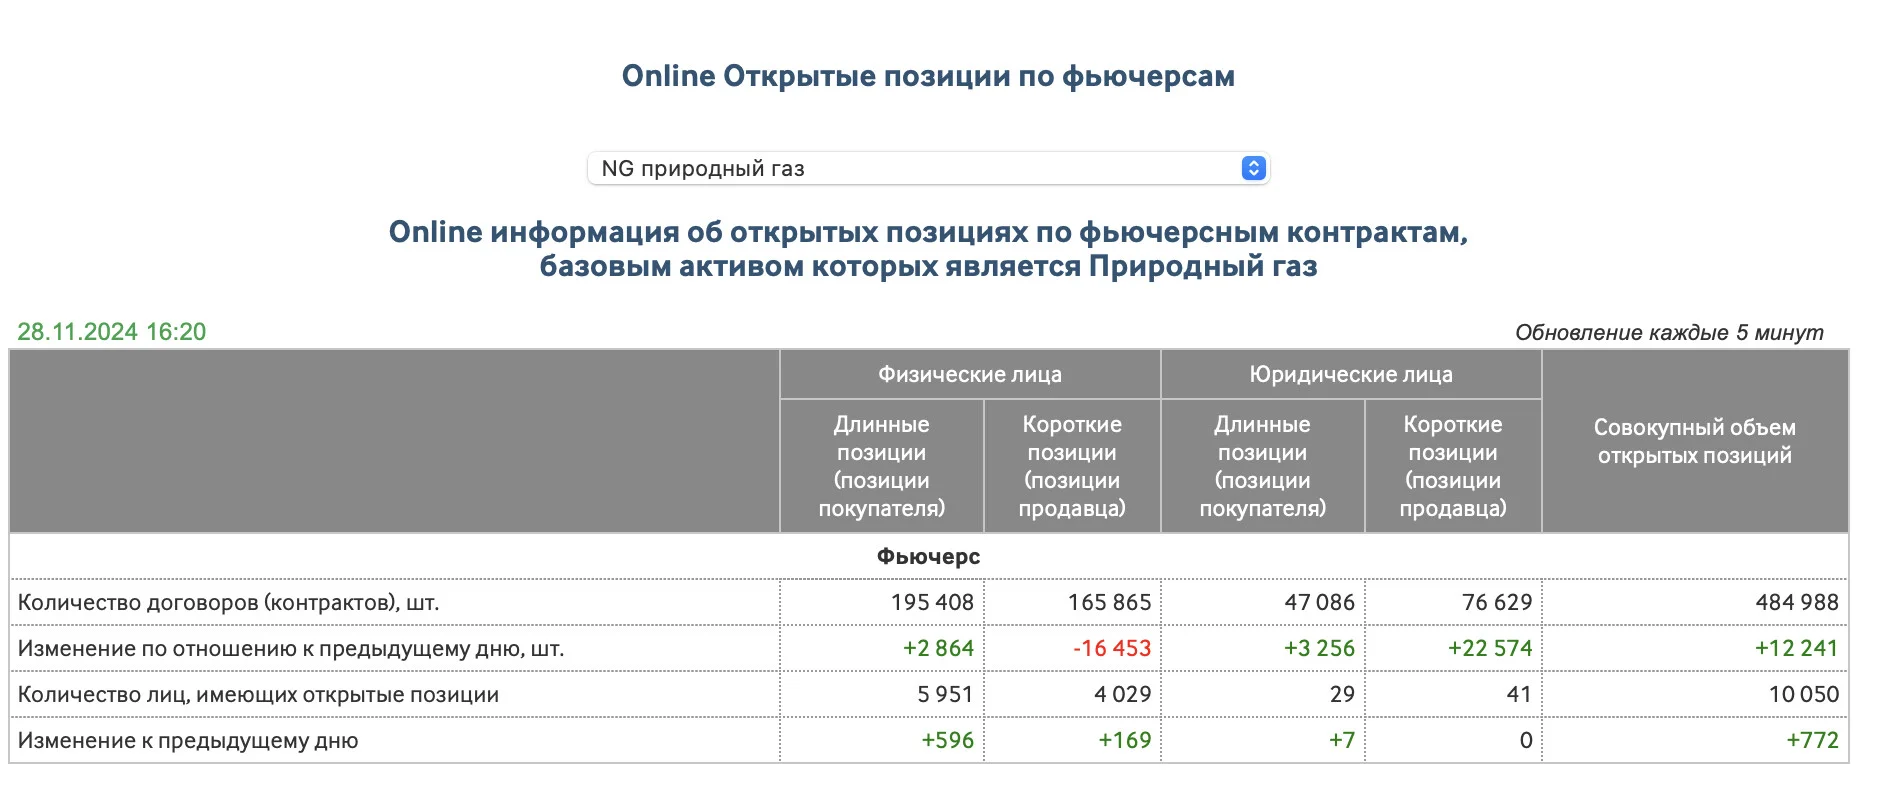Click the green value +22 574
The height and width of the screenshot is (808, 1894).
pyautogui.click(x=1490, y=649)
